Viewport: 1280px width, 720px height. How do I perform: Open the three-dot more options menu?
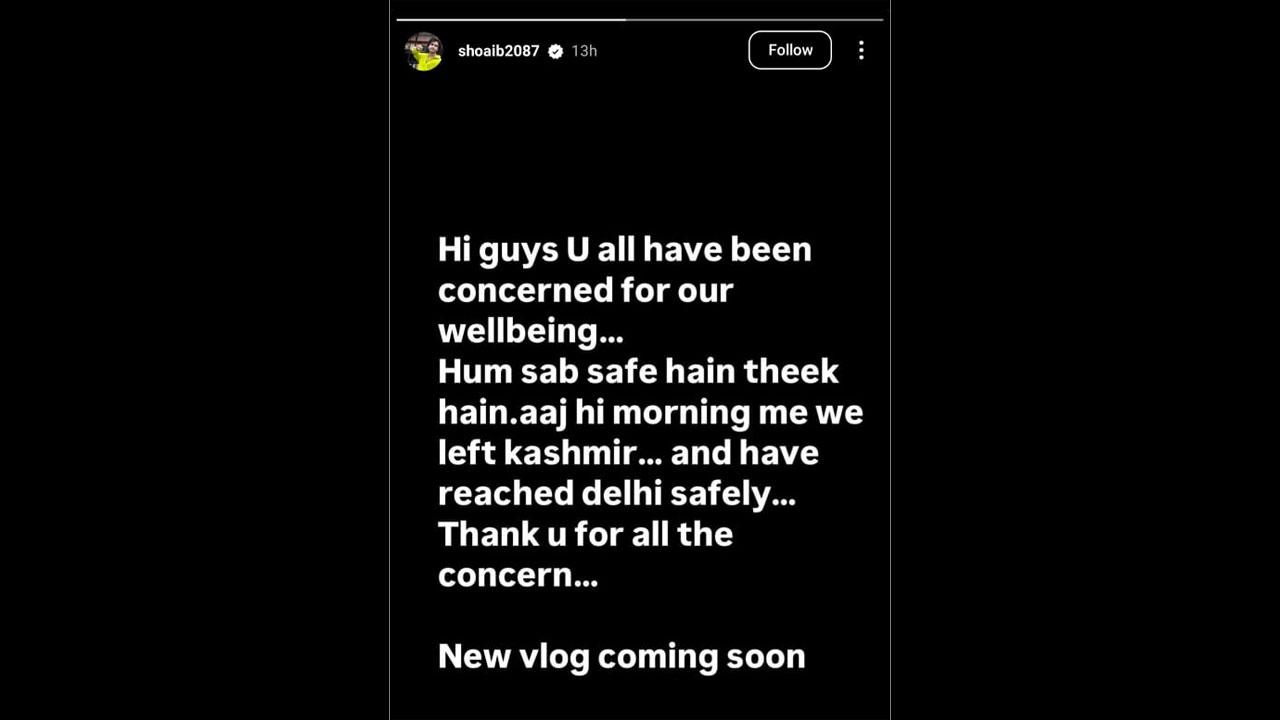pyautogui.click(x=861, y=50)
